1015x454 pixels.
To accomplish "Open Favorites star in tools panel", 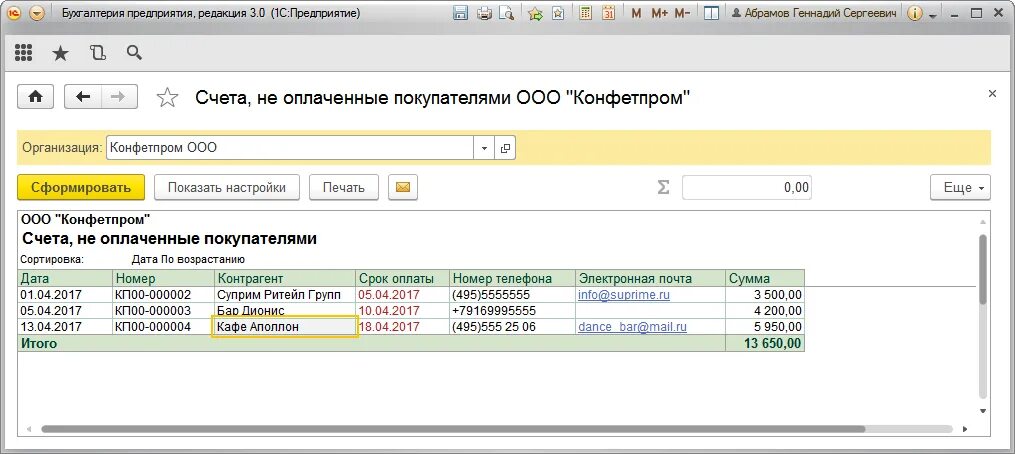I will pyautogui.click(x=60, y=53).
